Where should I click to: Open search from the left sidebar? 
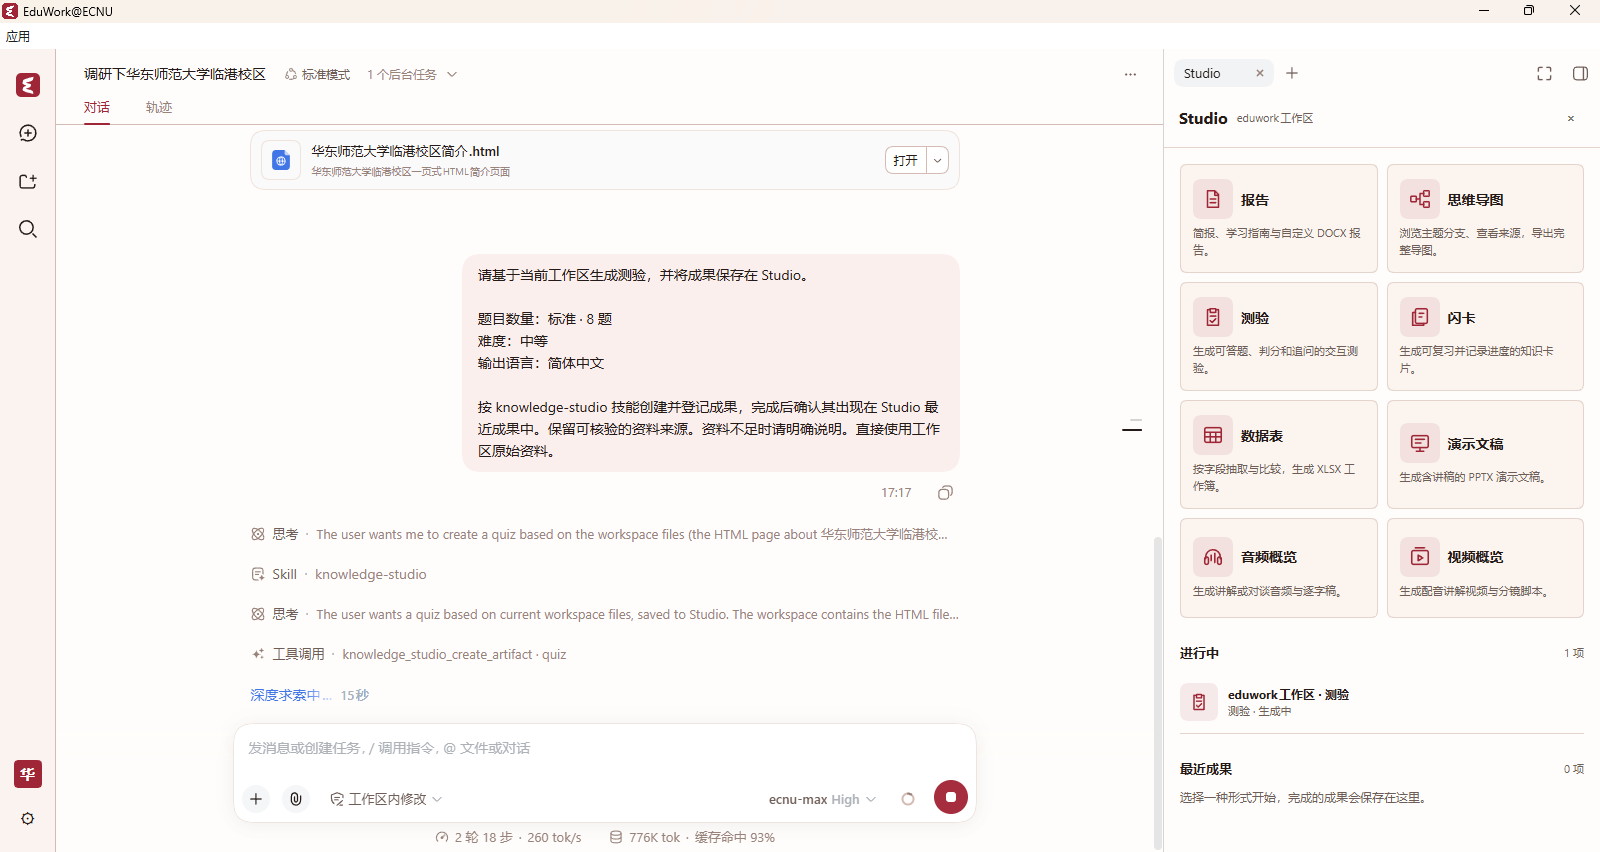pos(28,229)
